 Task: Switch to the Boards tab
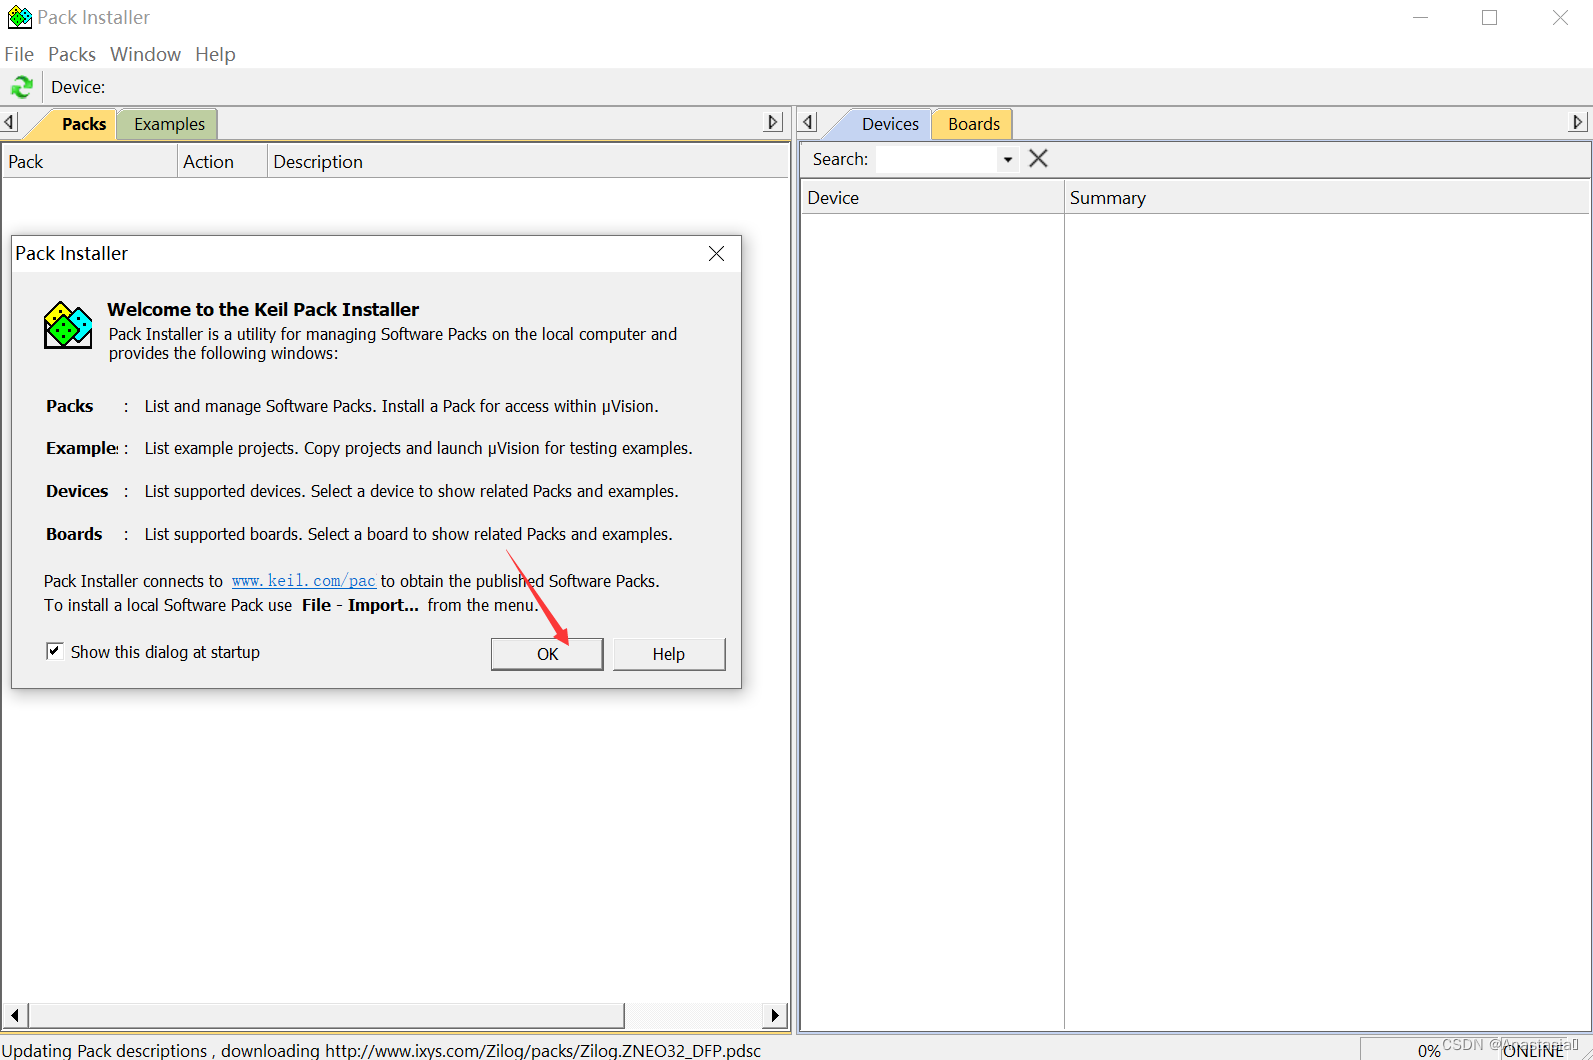[x=973, y=124]
